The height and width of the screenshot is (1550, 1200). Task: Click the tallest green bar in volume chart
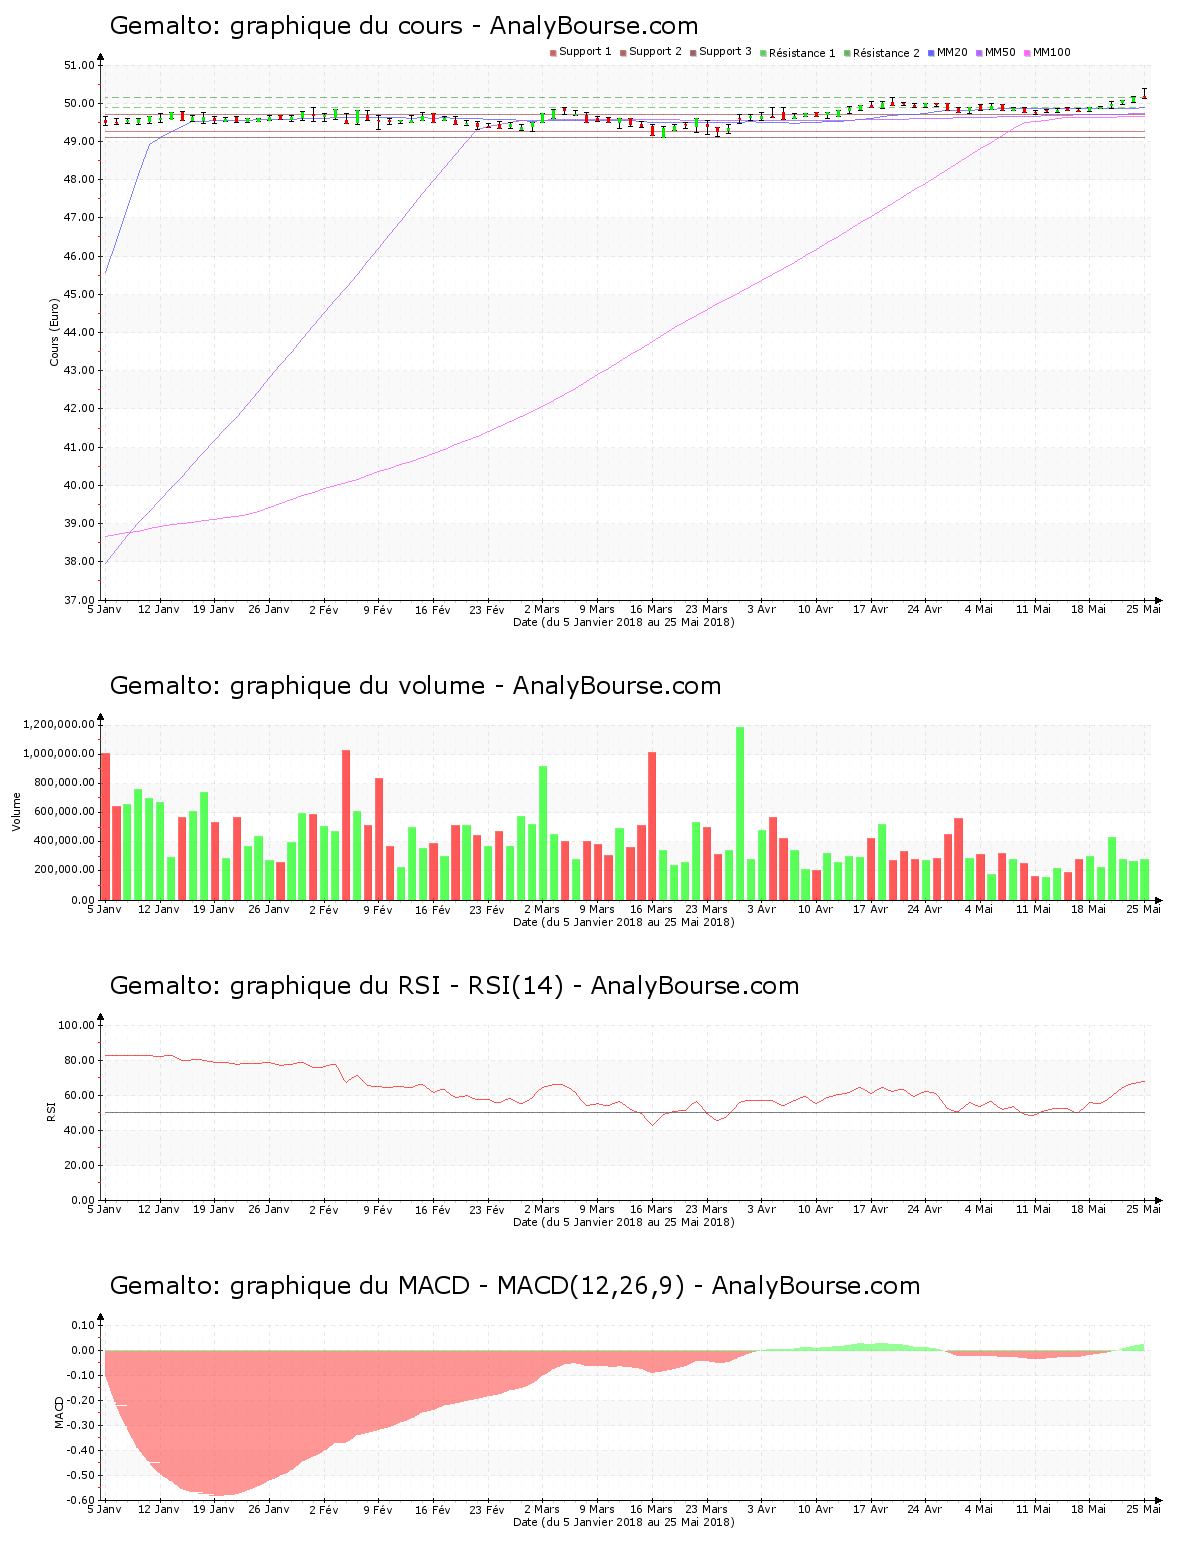740,813
